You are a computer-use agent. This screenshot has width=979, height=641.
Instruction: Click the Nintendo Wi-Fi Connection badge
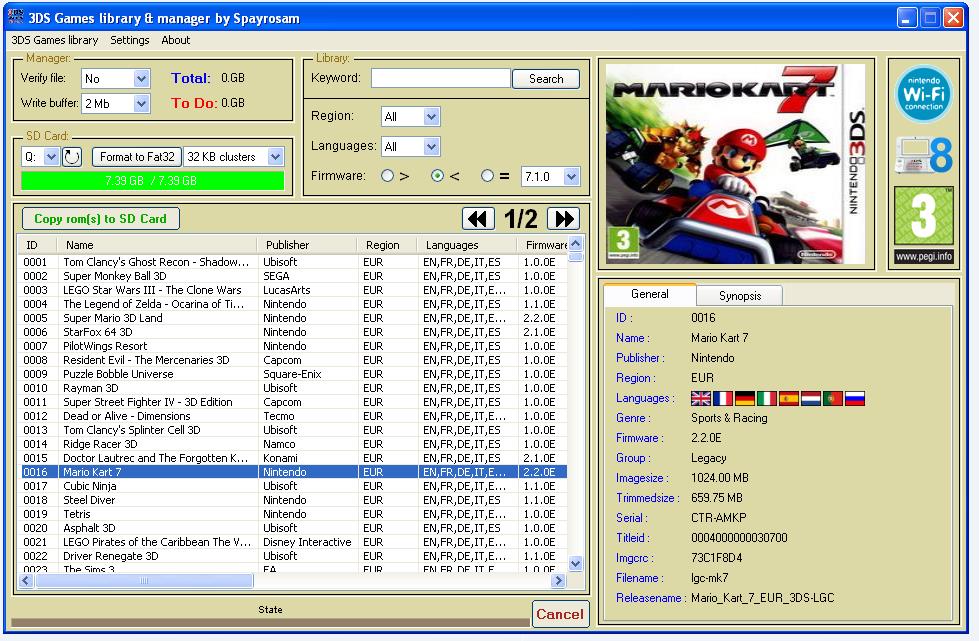point(923,94)
